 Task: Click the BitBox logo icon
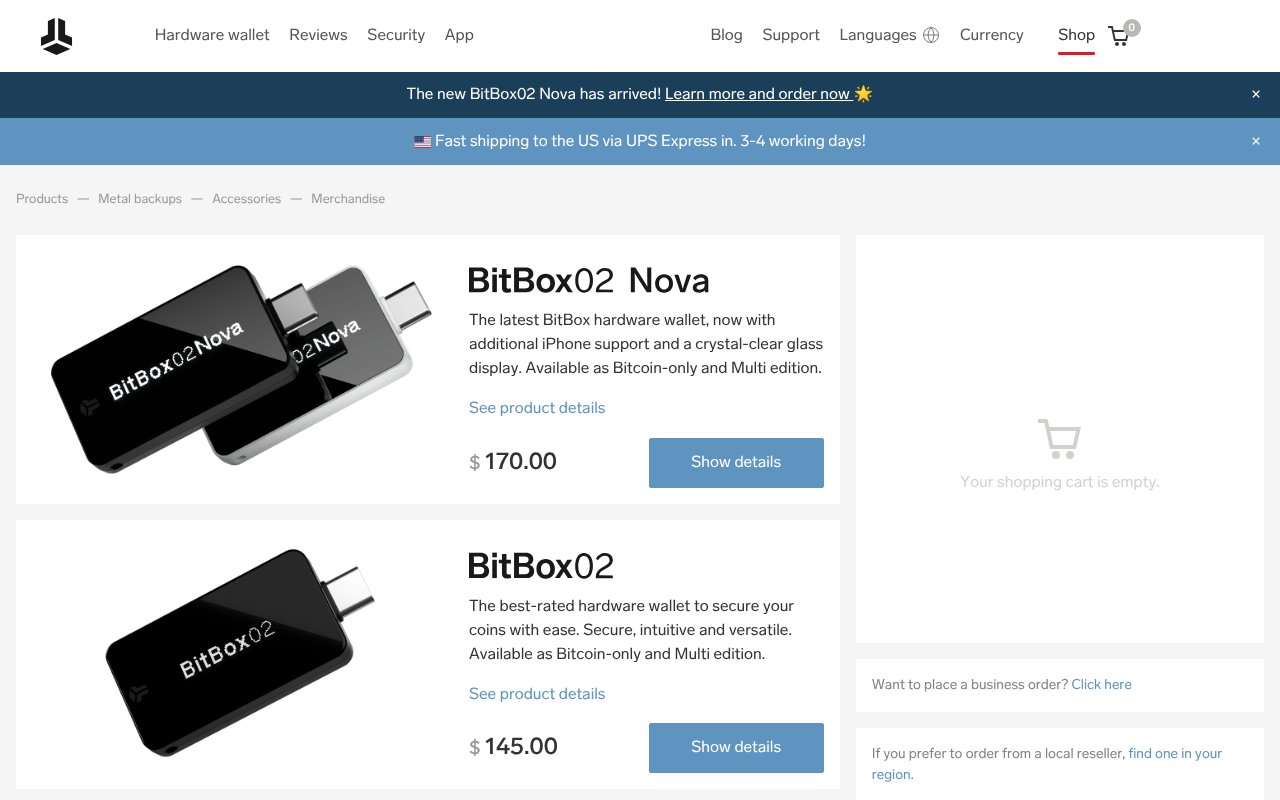(x=56, y=35)
